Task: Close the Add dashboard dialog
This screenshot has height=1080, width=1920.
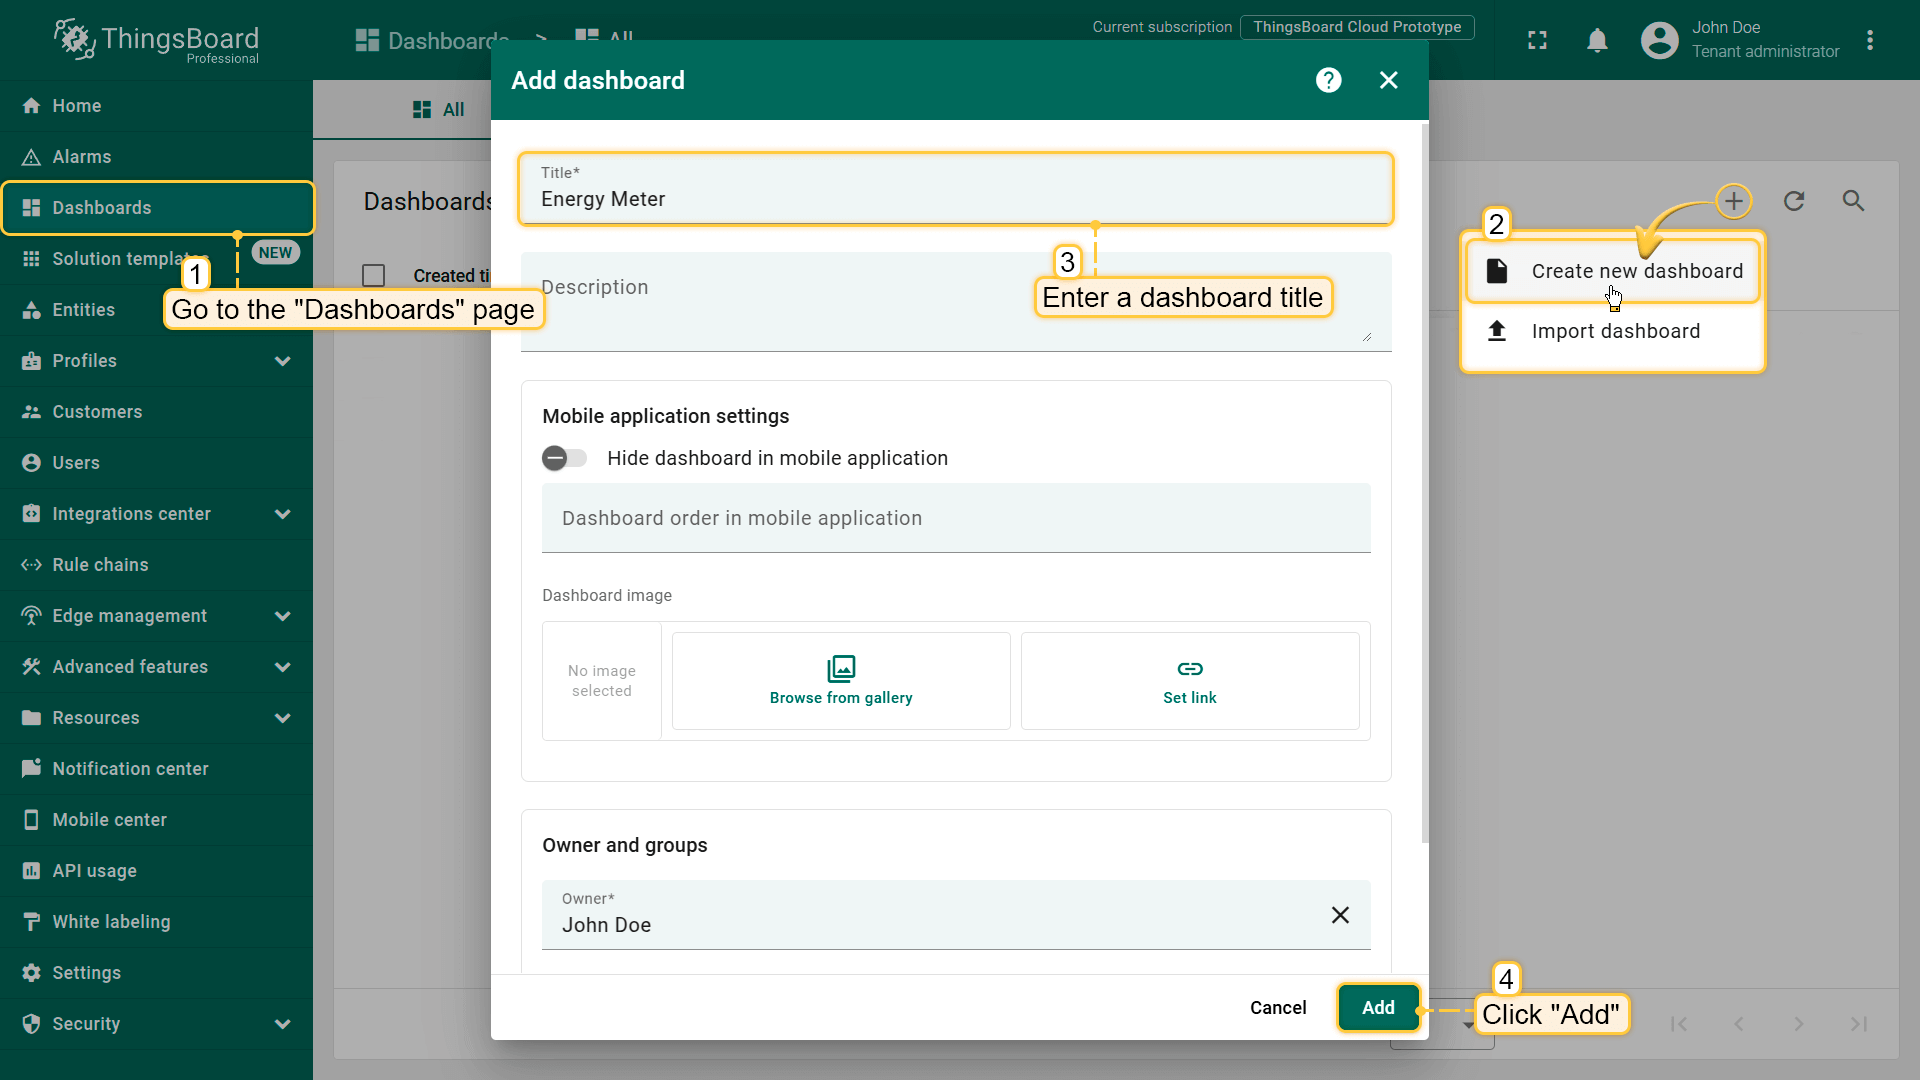Action: point(1388,80)
